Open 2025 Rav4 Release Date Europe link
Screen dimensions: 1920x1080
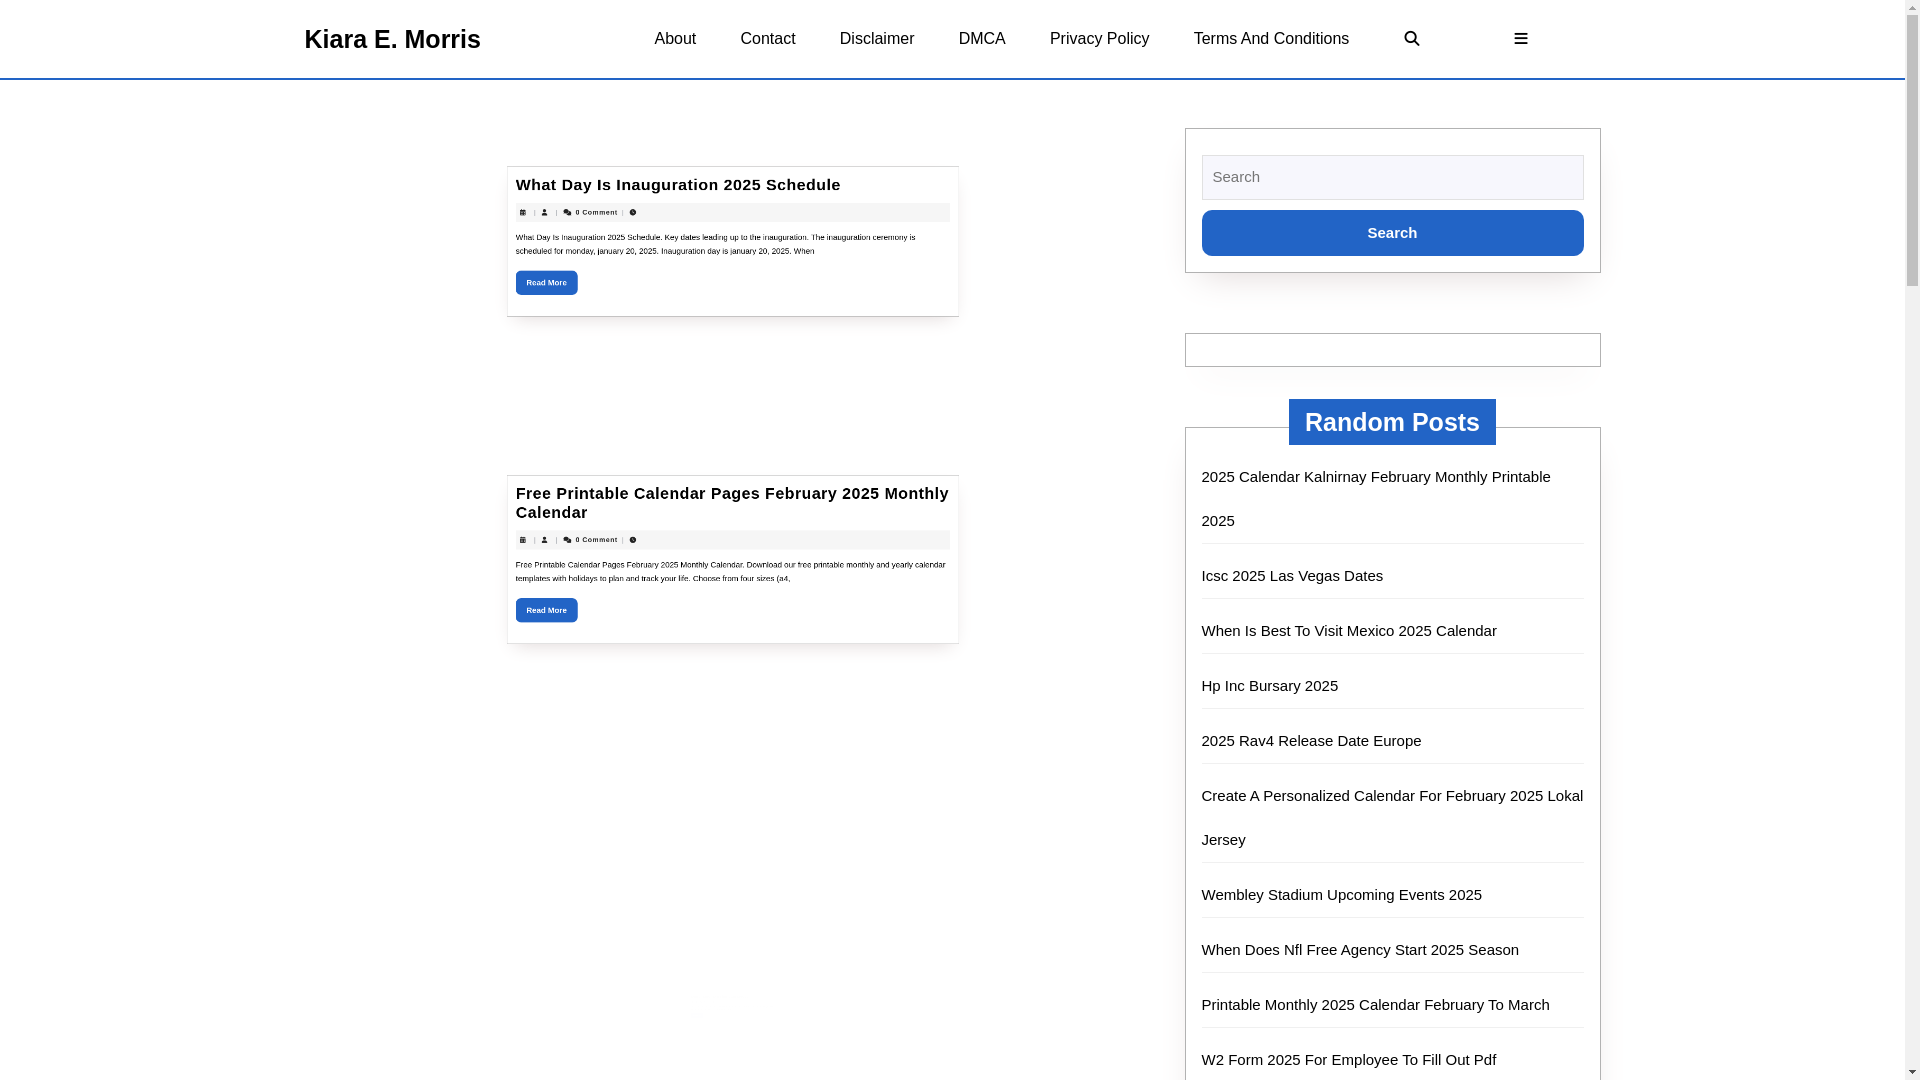click(1311, 741)
